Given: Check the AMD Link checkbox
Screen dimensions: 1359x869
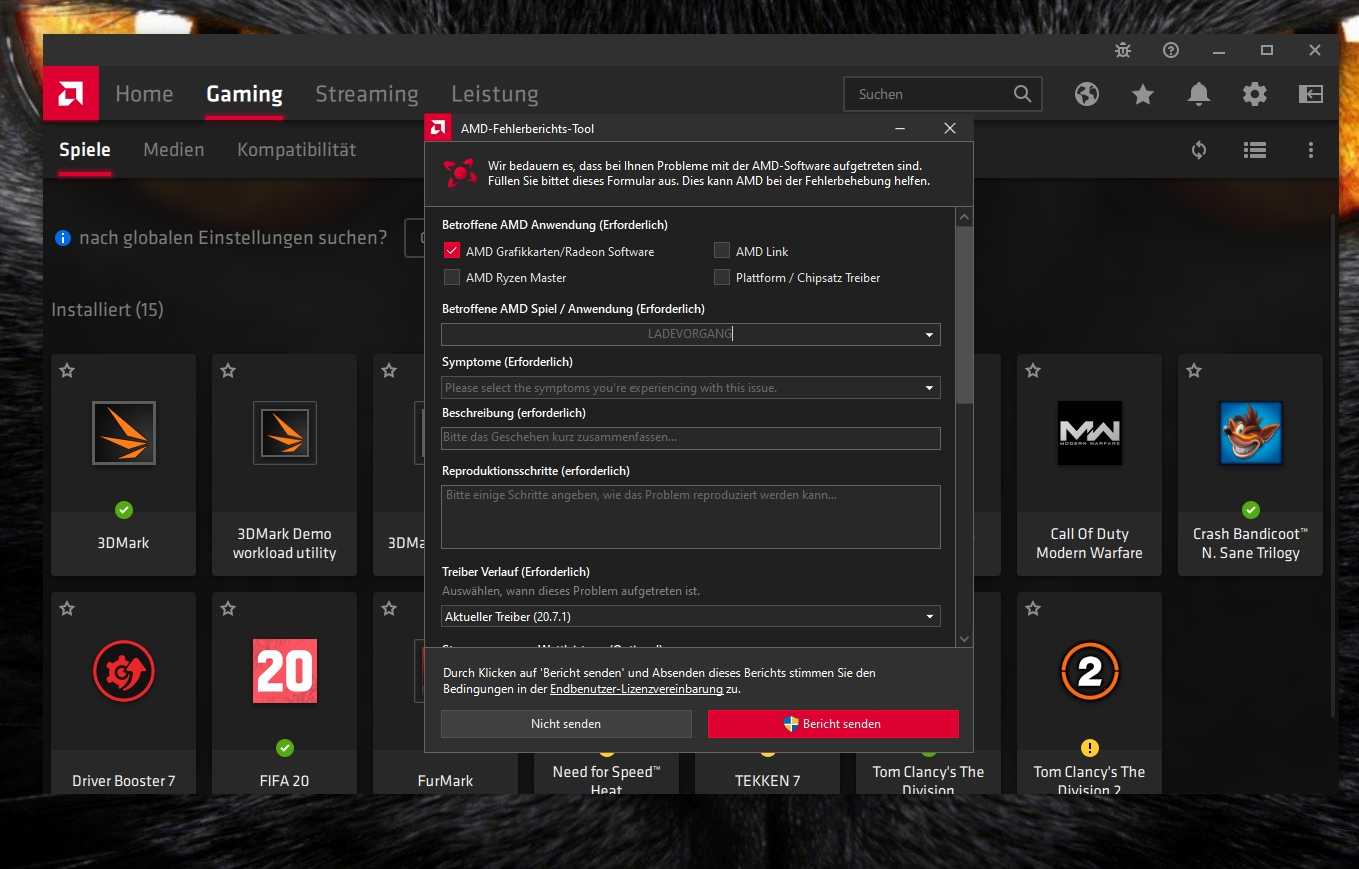Looking at the screenshot, I should pos(722,251).
